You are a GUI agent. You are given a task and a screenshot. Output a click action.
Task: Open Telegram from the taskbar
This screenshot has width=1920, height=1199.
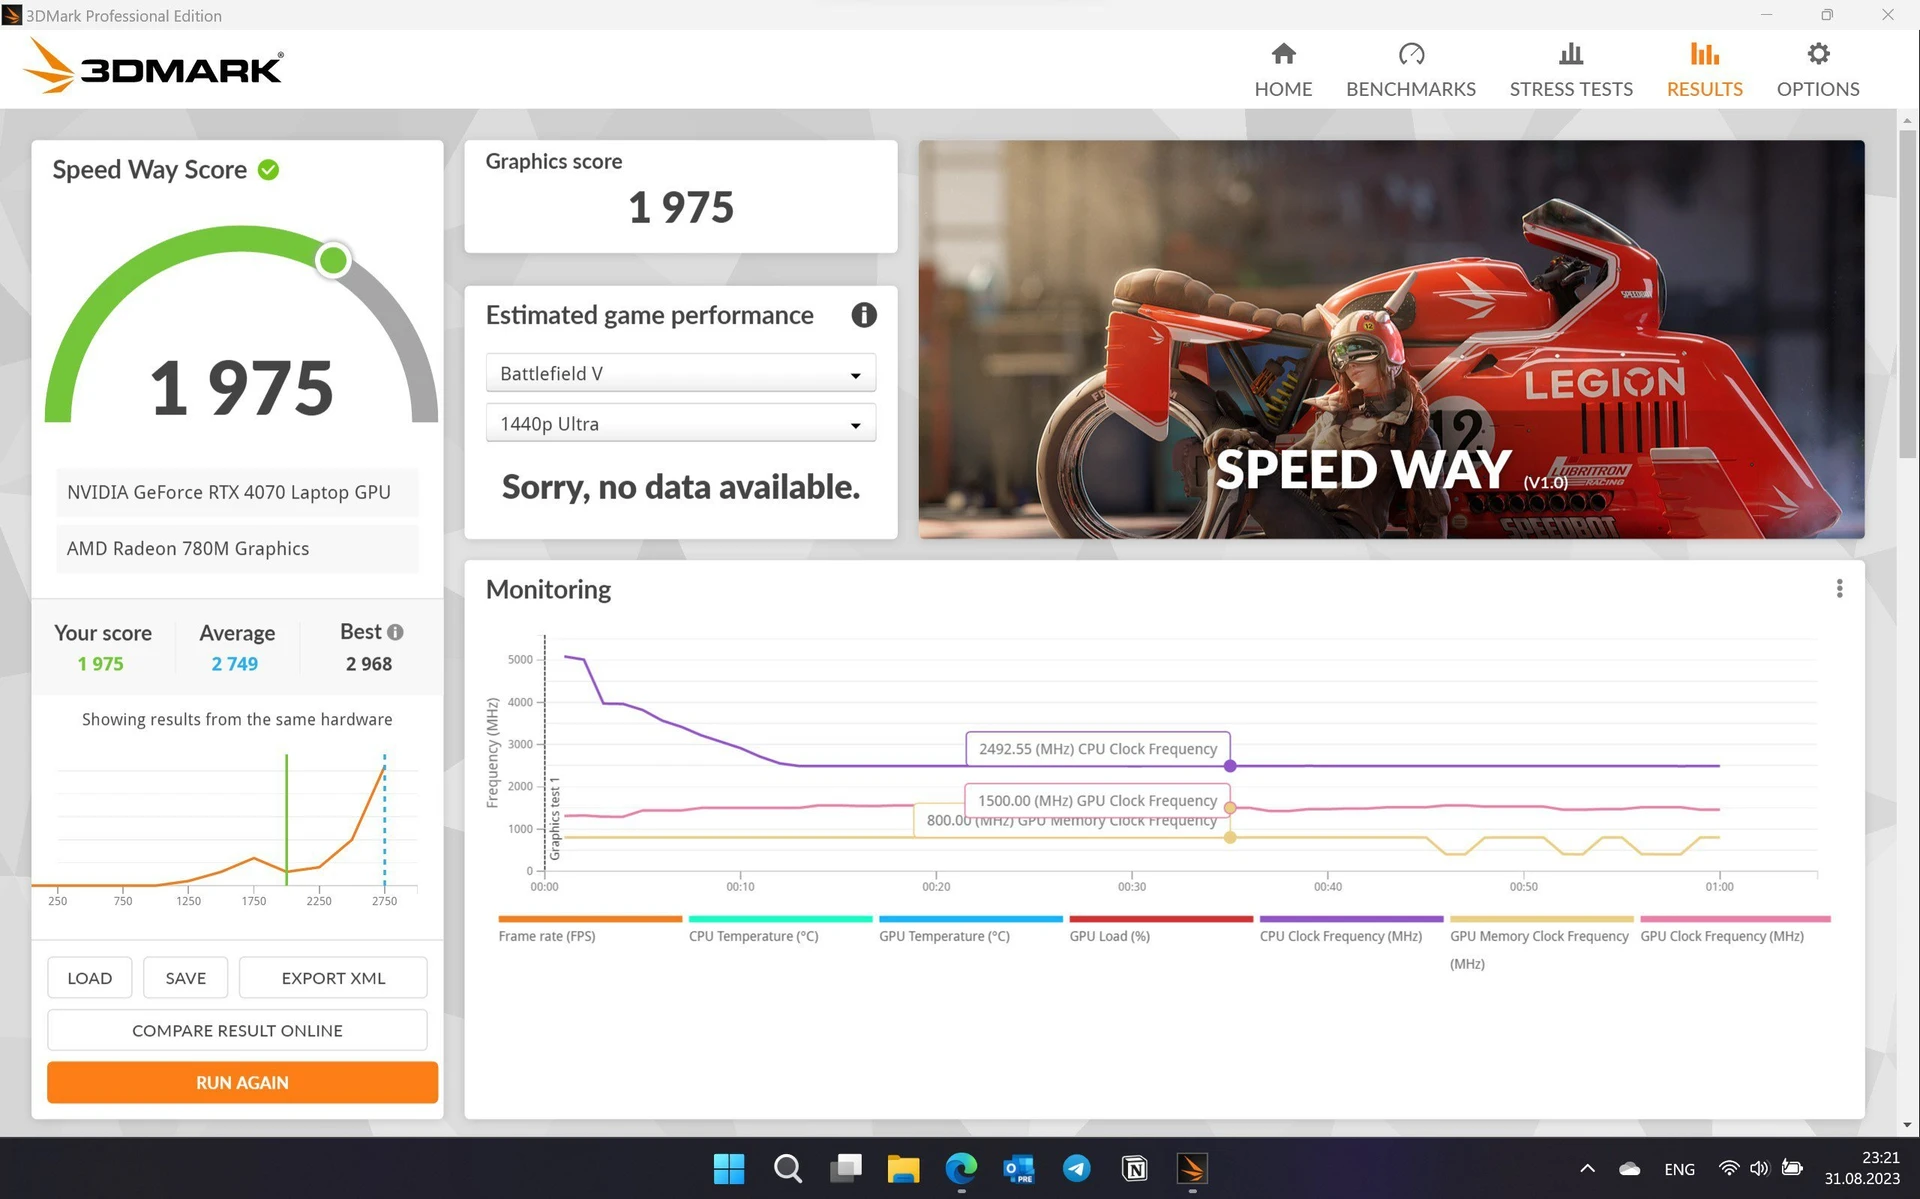click(x=1076, y=1168)
